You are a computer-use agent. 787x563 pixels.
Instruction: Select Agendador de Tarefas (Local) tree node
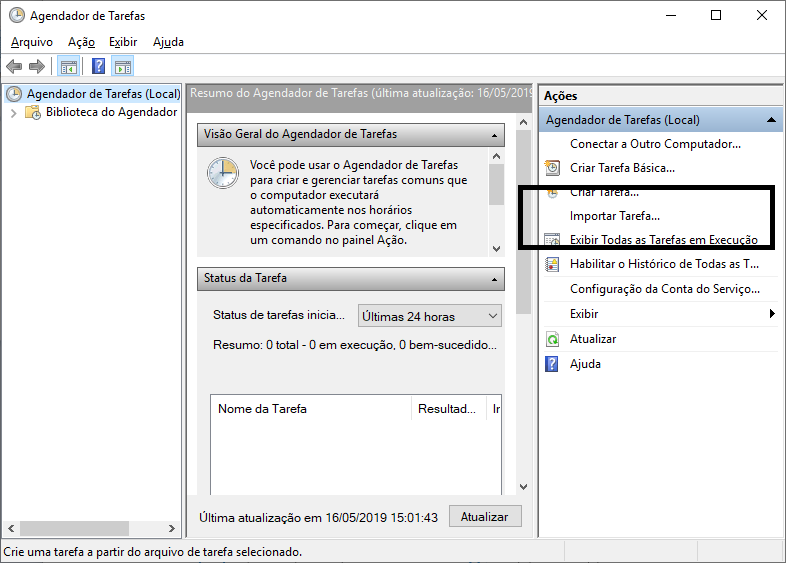click(103, 94)
